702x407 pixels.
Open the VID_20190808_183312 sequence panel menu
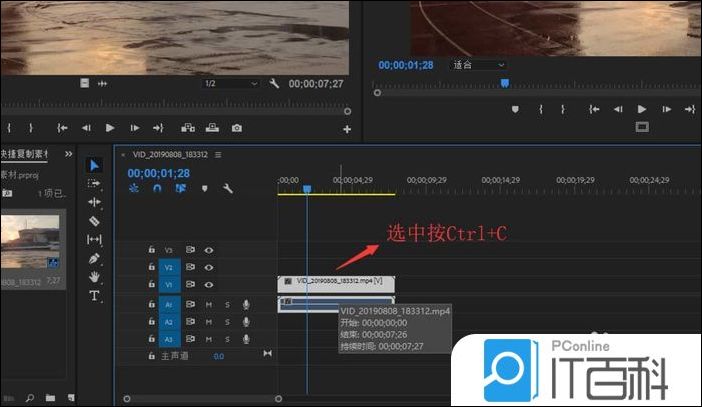pyautogui.click(x=217, y=155)
